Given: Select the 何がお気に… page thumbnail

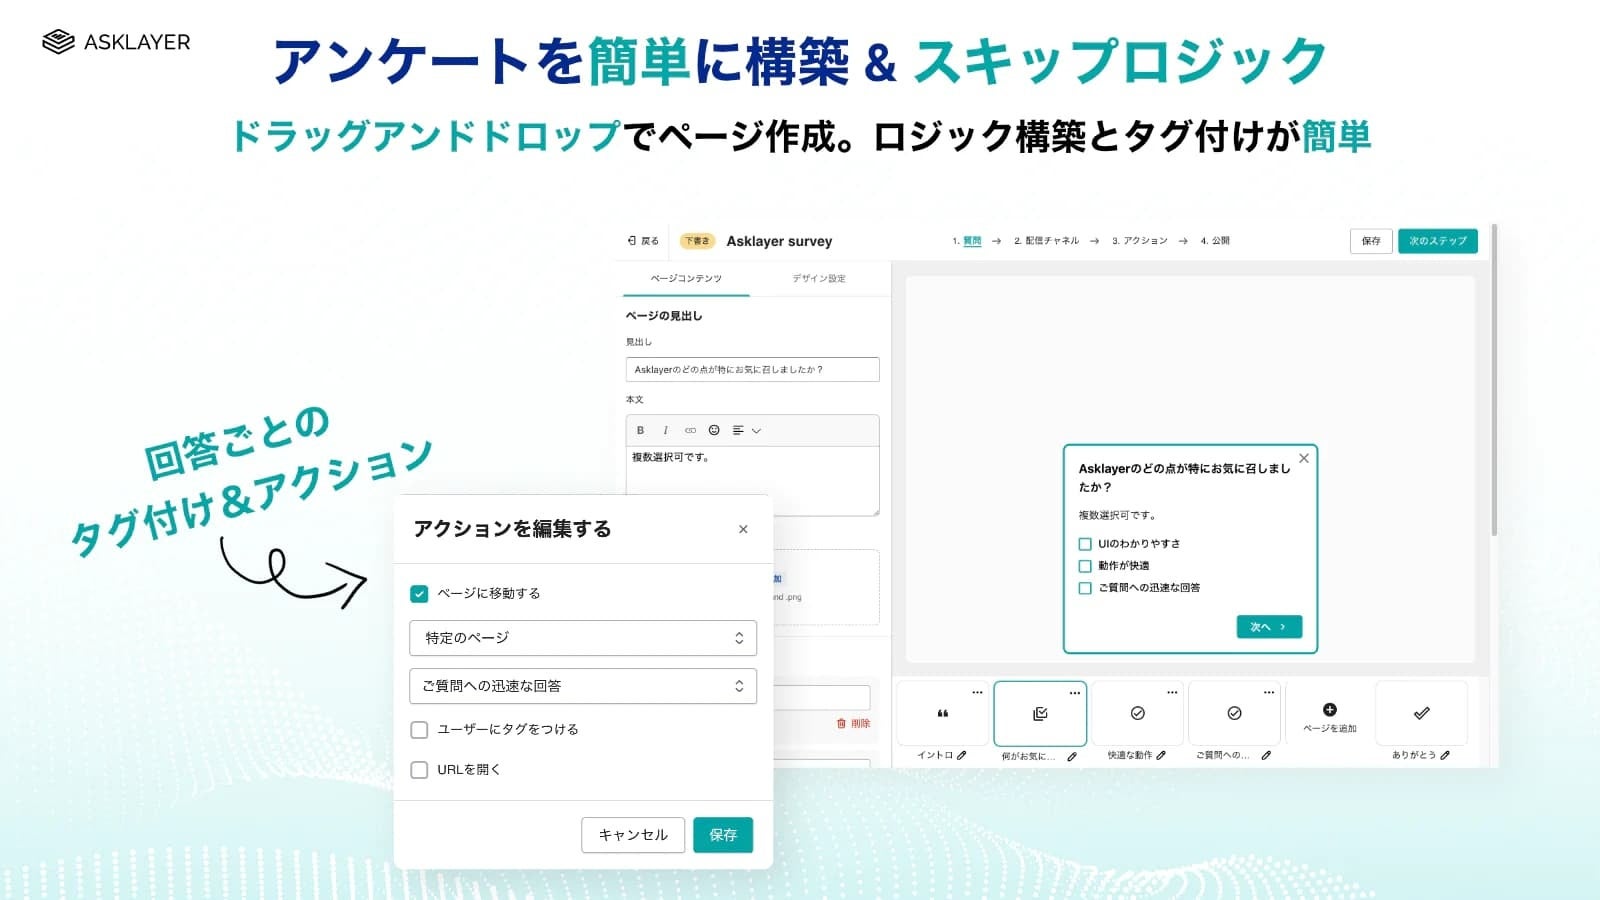Looking at the screenshot, I should [x=1039, y=714].
